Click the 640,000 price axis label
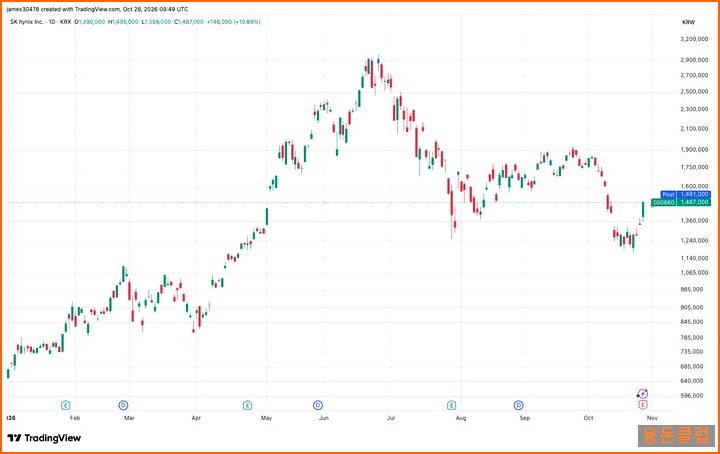Screen dimensions: 720x454 click(693, 381)
